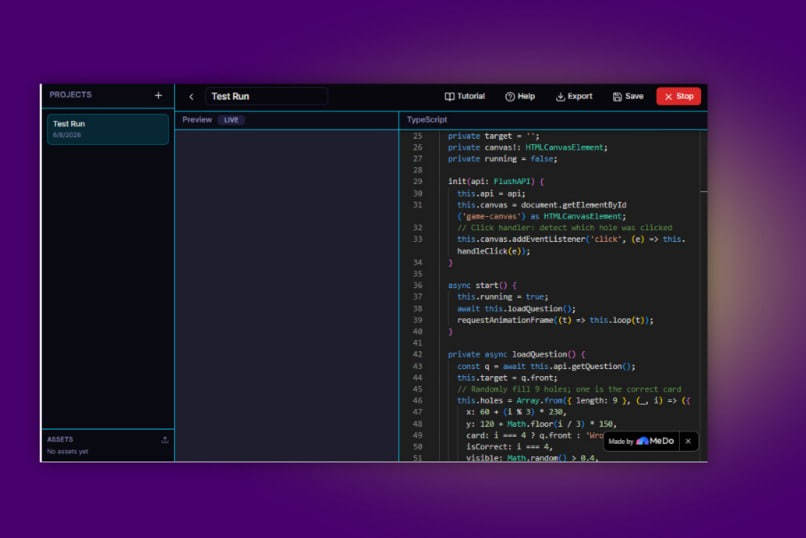Screen dimensions: 806x538
Task: Click 'await this.loadQuestion();' code line
Action: tap(516, 309)
